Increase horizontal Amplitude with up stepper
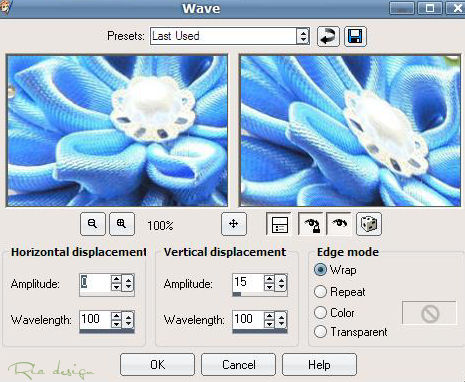 click(116, 279)
